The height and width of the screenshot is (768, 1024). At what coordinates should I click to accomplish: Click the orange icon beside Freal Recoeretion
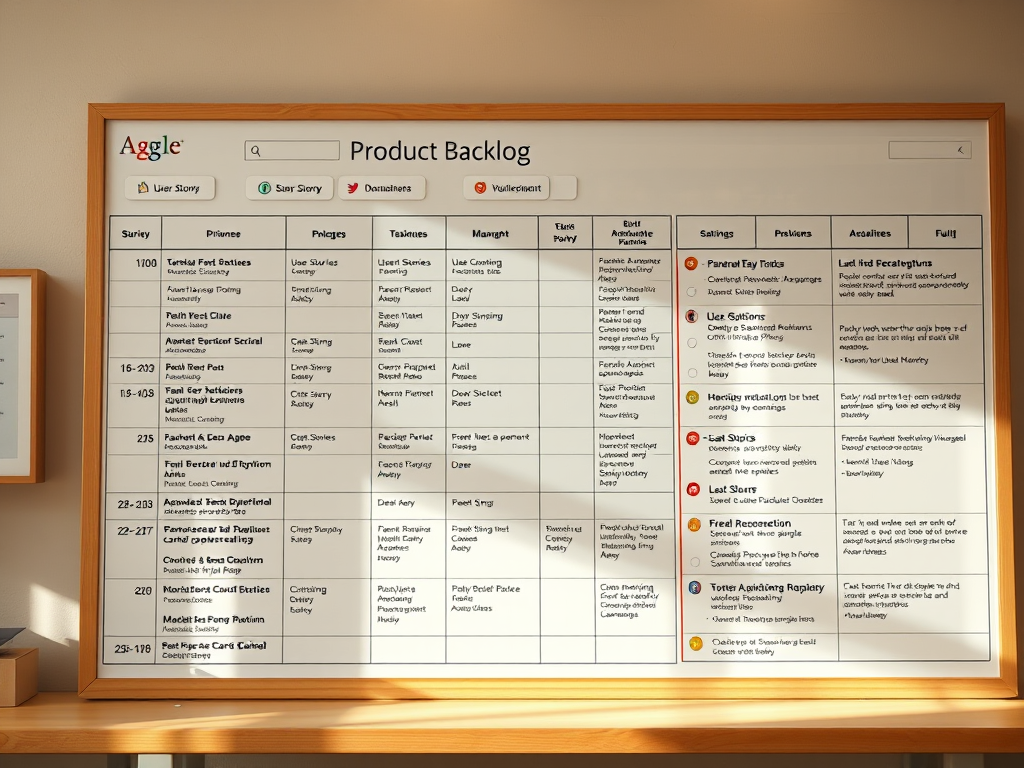(694, 524)
